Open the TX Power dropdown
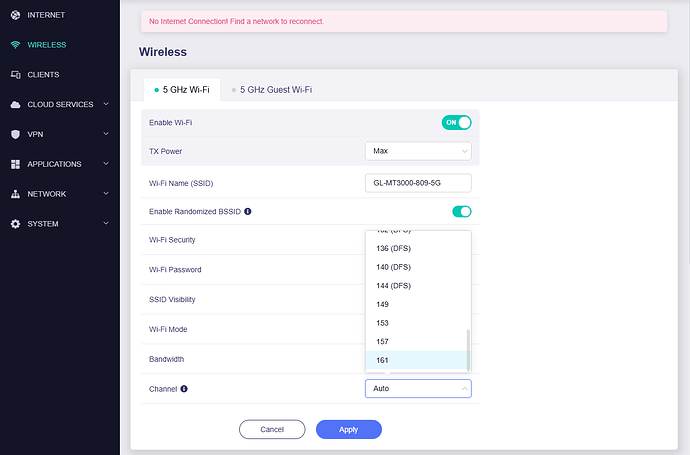 coord(417,151)
